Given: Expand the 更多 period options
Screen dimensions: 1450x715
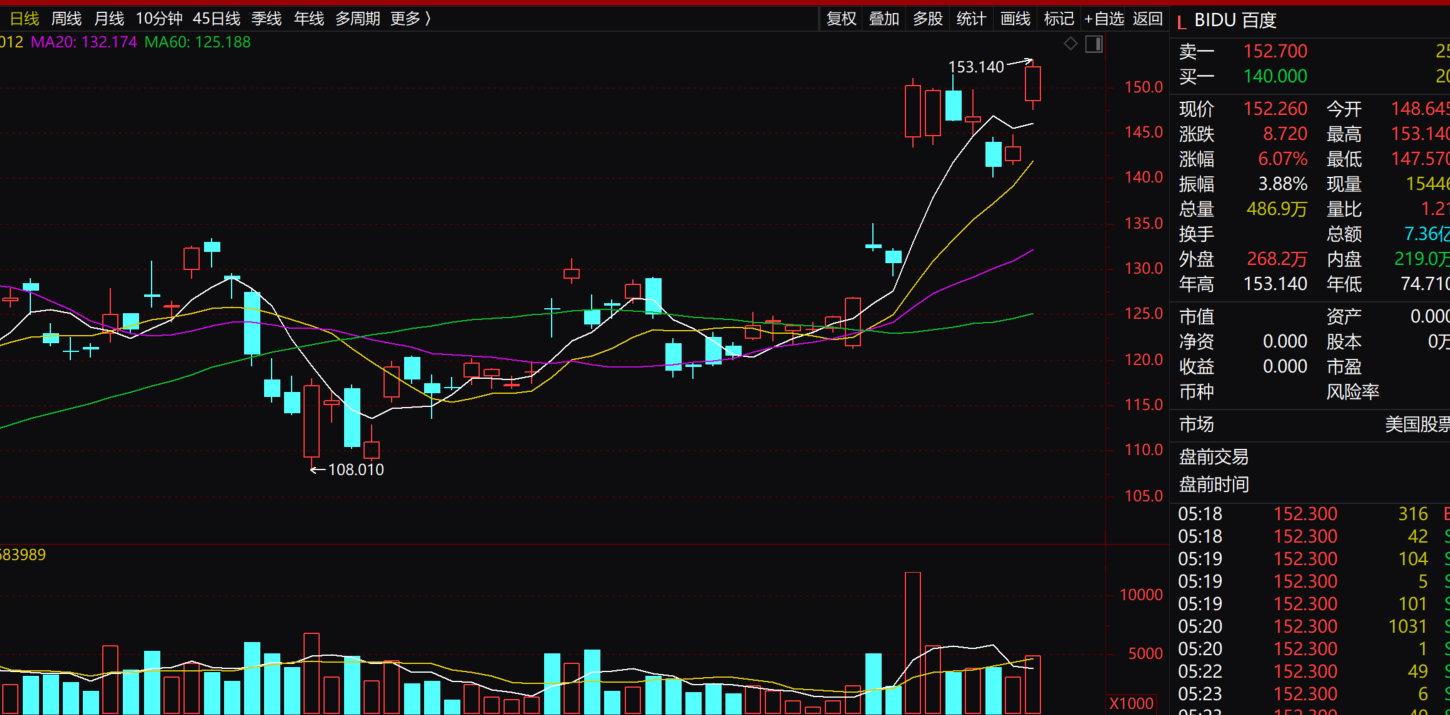Looking at the screenshot, I should 411,18.
